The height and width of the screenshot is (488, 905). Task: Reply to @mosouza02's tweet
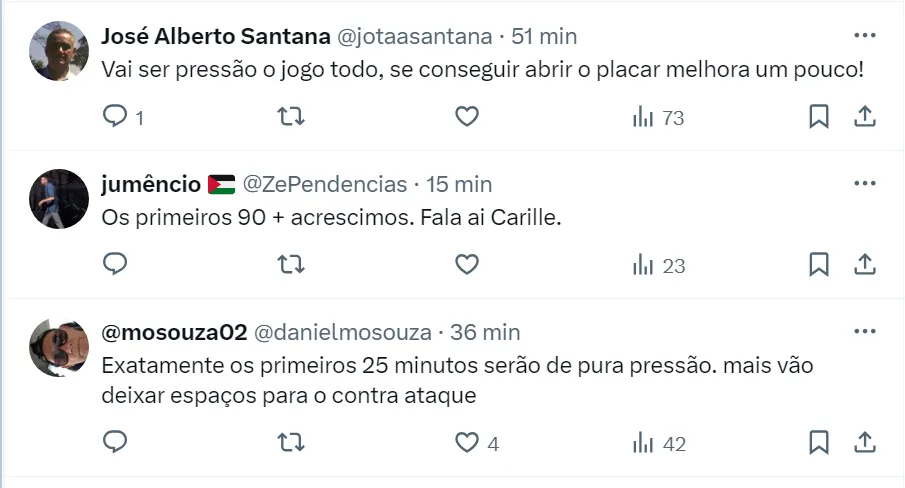click(x=116, y=442)
